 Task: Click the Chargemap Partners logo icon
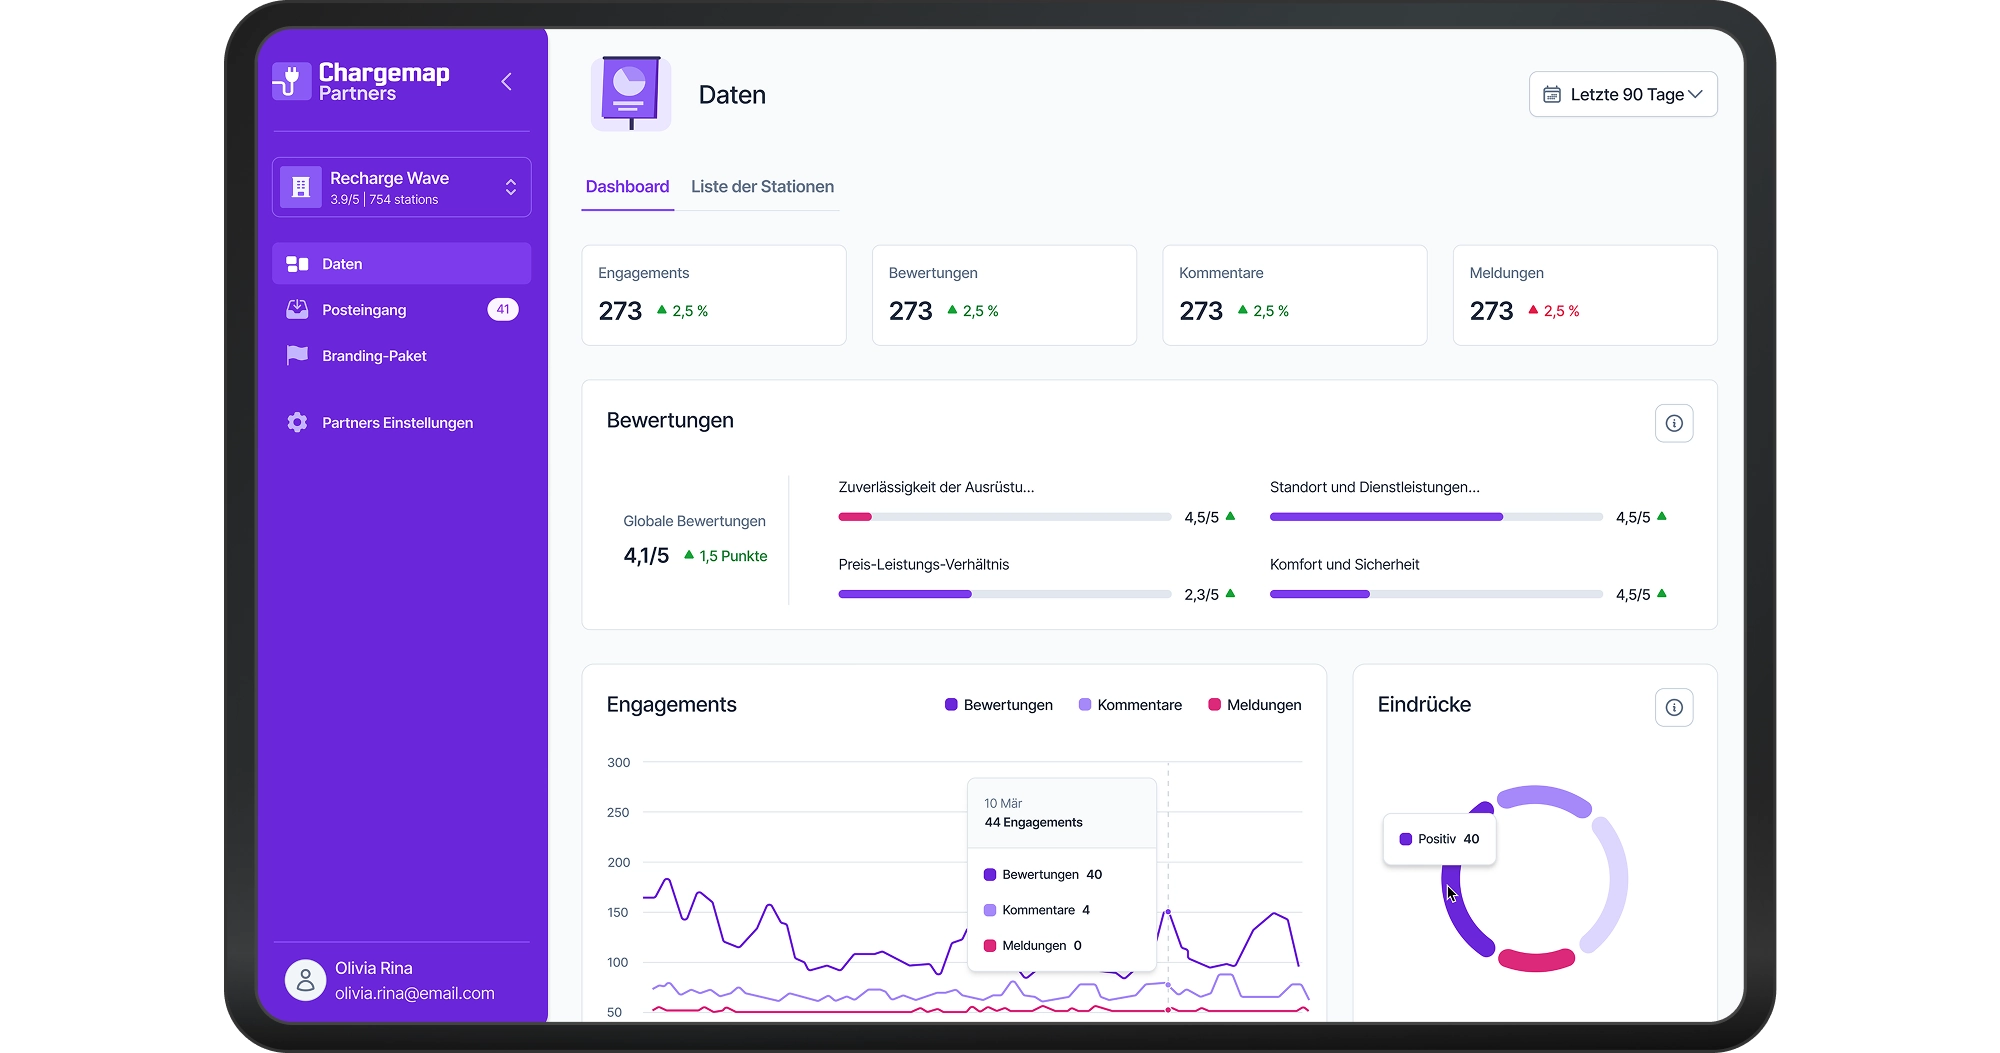[x=290, y=81]
